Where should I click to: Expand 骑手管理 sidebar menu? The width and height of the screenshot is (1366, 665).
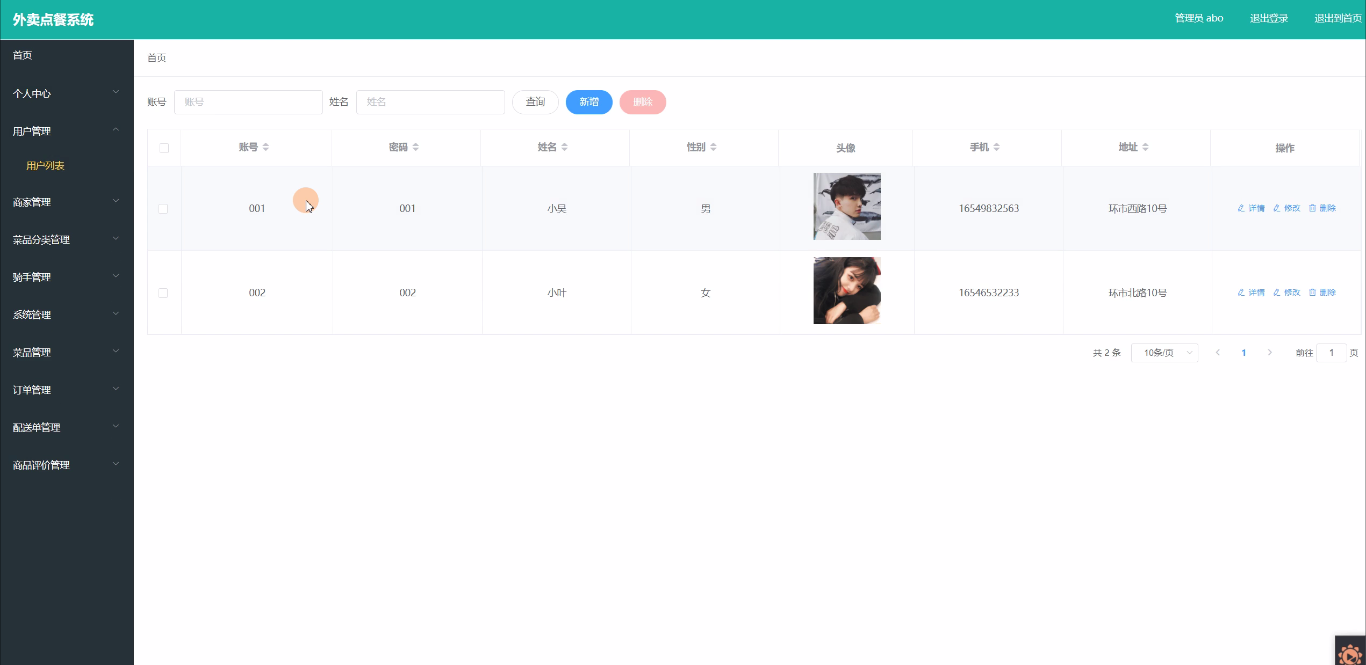(x=67, y=277)
